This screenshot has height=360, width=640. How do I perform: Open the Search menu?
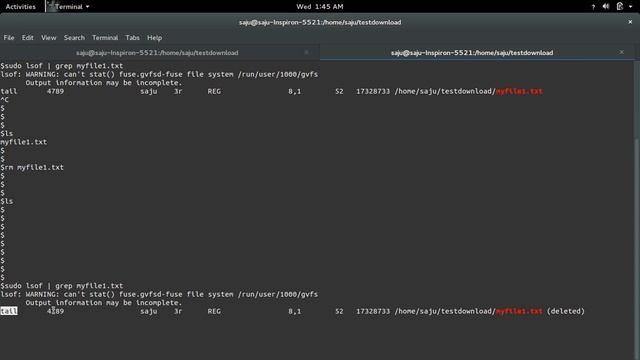(x=74, y=38)
